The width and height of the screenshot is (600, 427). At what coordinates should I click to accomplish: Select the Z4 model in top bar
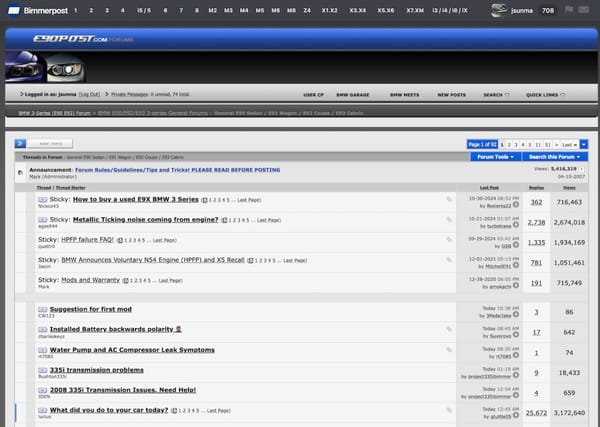click(x=307, y=10)
